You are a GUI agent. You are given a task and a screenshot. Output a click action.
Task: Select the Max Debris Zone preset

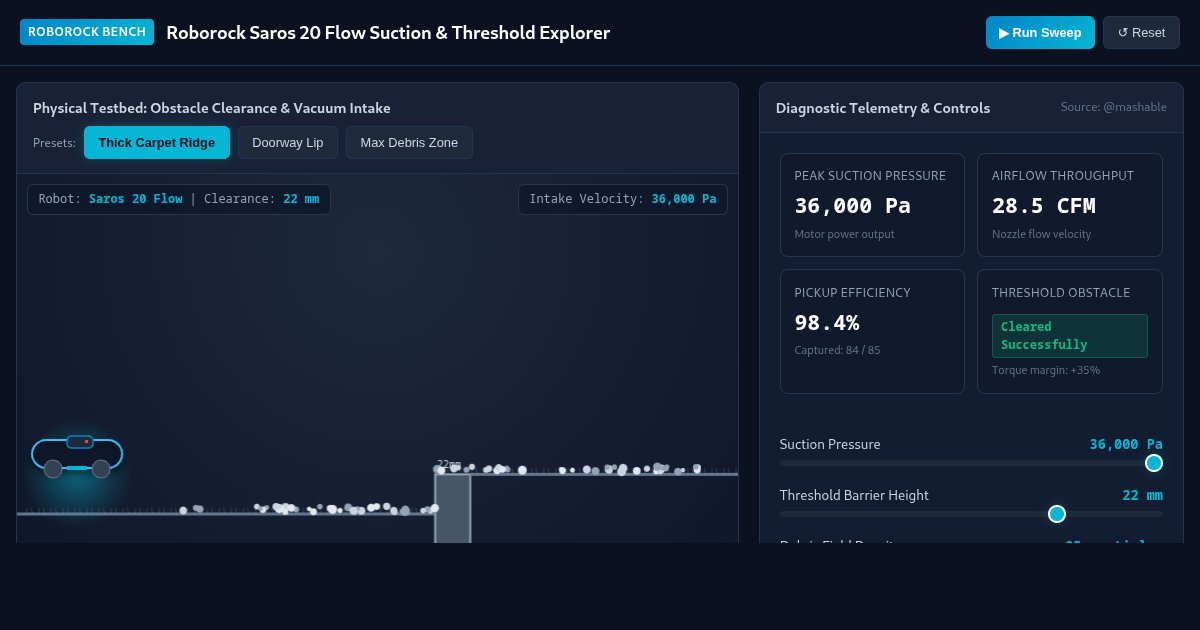tap(409, 142)
